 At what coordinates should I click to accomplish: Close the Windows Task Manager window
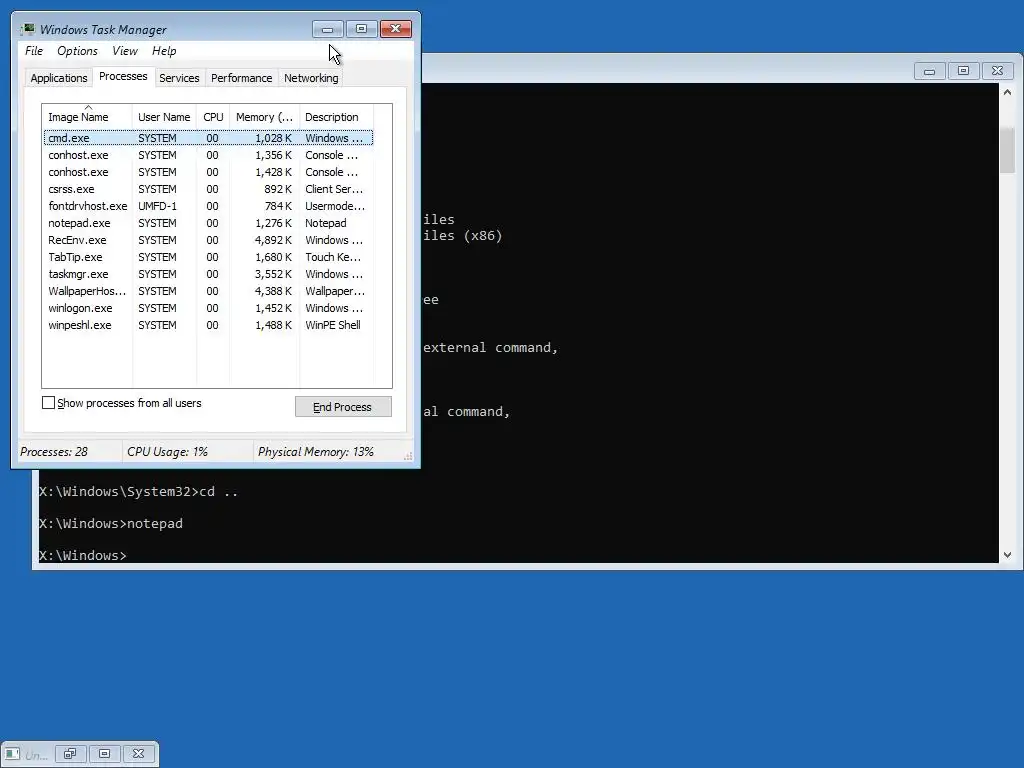click(x=395, y=29)
